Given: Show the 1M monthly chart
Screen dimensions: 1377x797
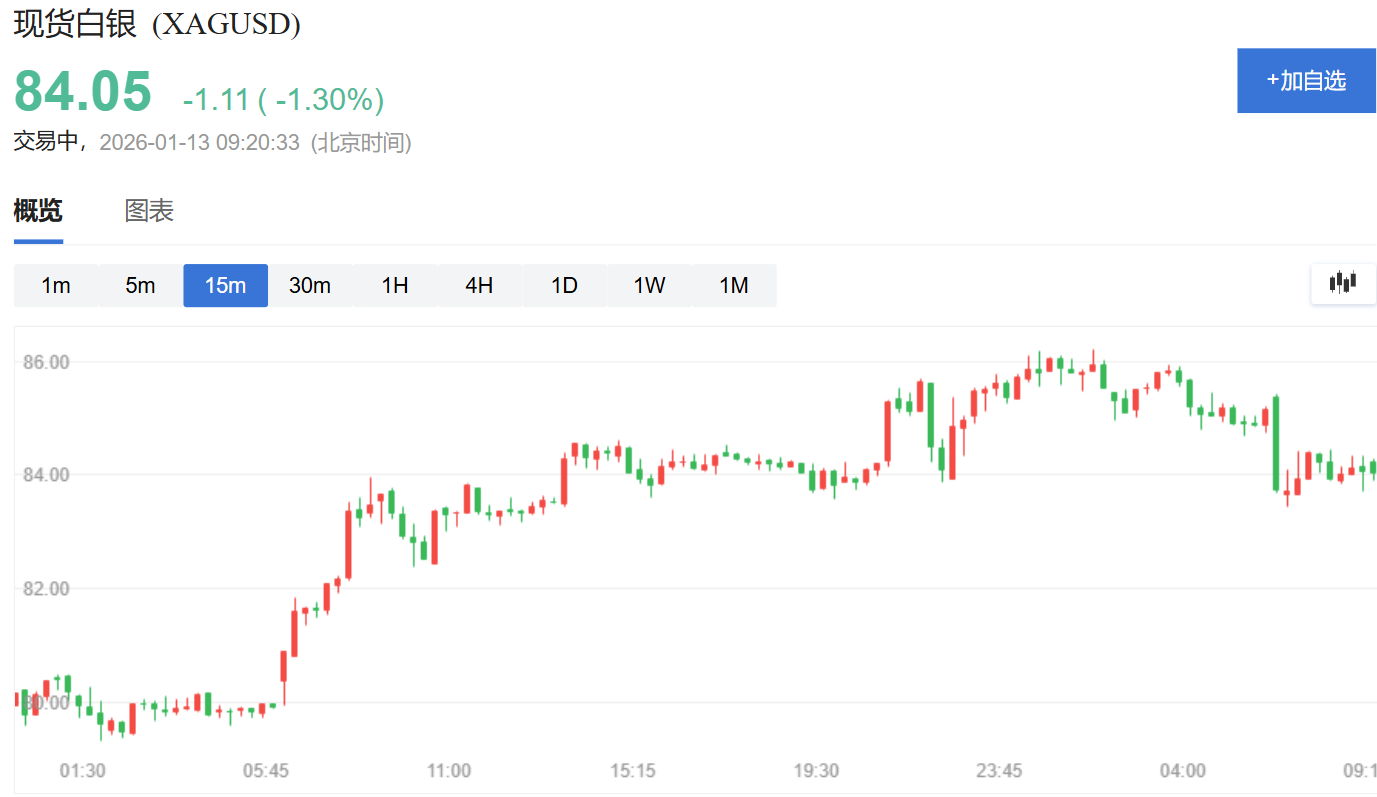Looking at the screenshot, I should [x=734, y=286].
